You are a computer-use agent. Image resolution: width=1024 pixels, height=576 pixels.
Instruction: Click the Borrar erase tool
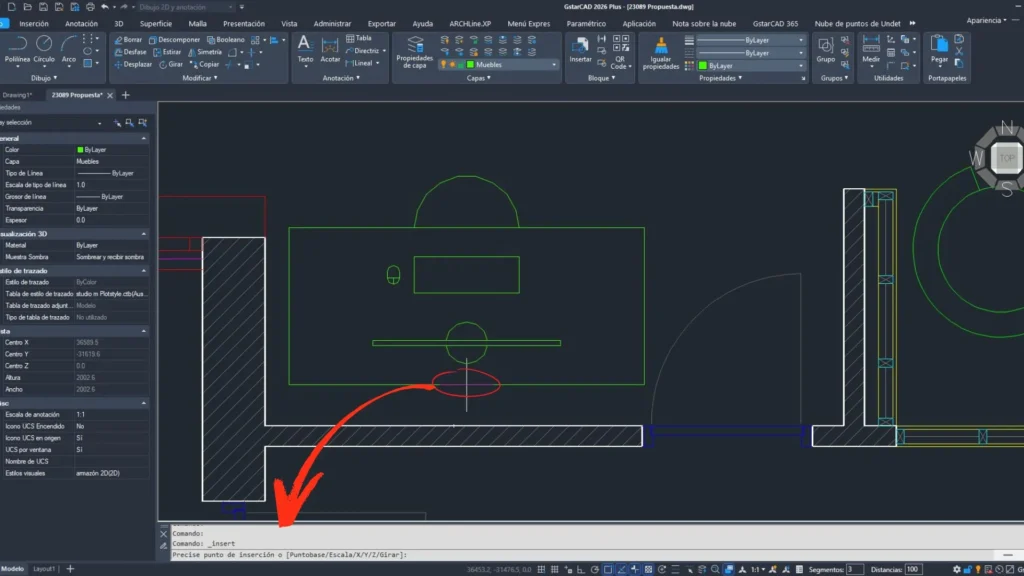pyautogui.click(x=128, y=40)
